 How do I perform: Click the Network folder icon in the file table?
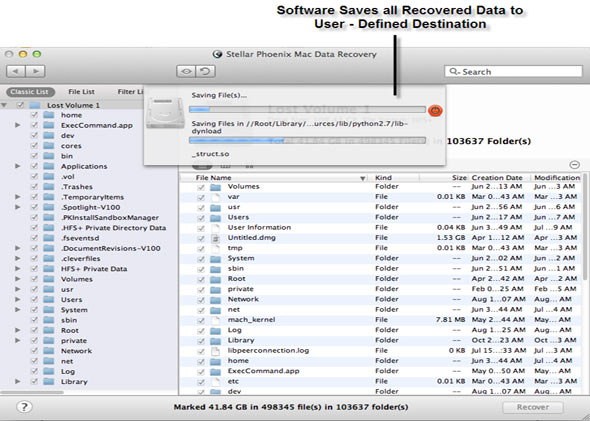tap(215, 300)
